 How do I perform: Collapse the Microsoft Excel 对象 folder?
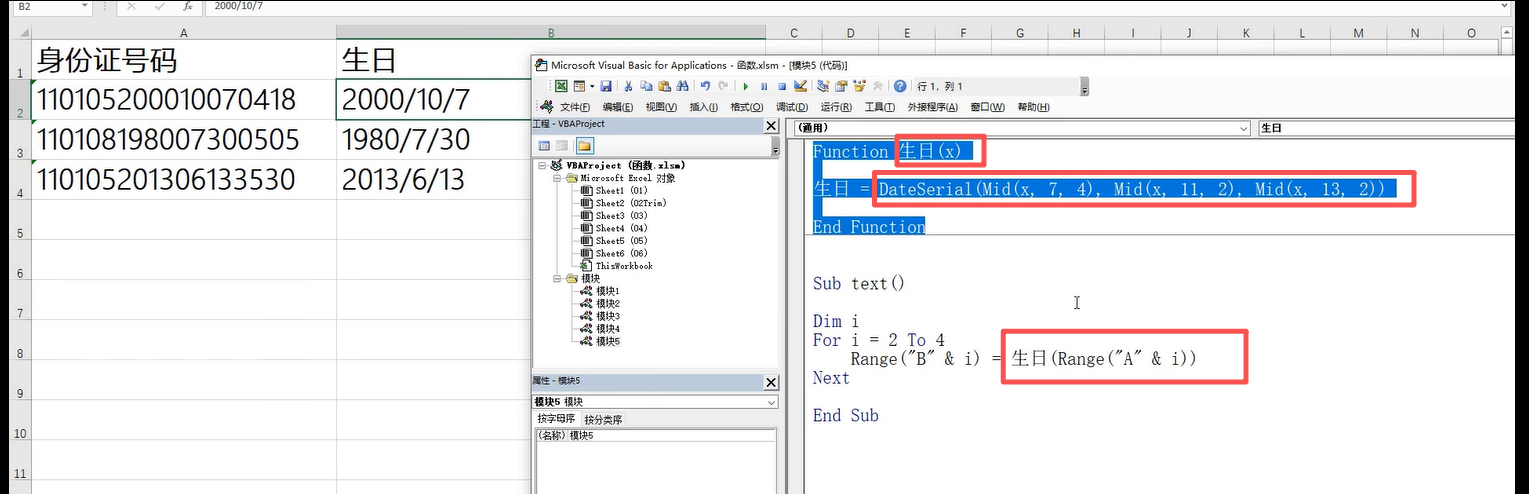556,178
